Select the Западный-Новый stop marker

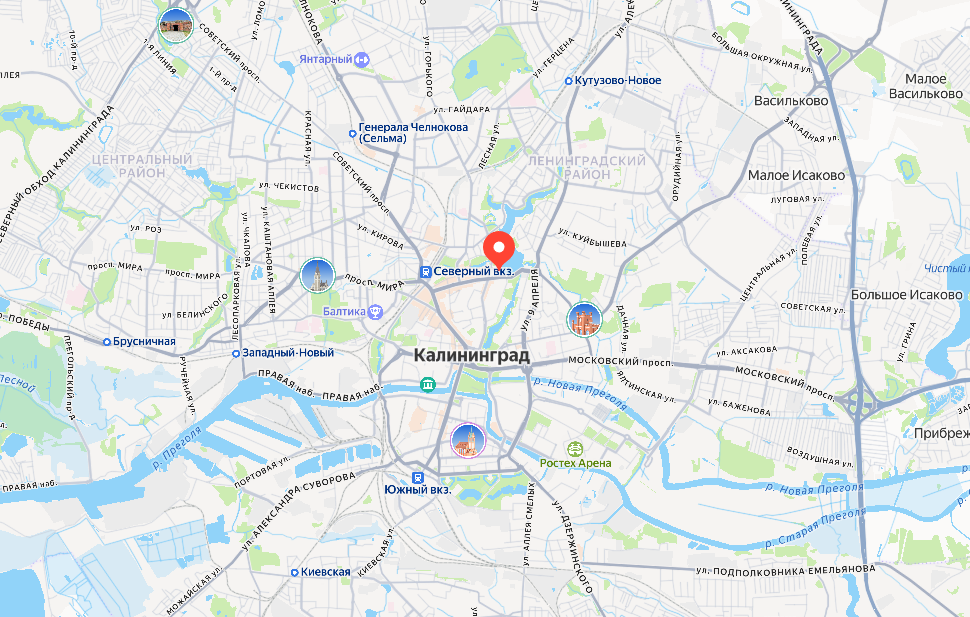pos(236,353)
